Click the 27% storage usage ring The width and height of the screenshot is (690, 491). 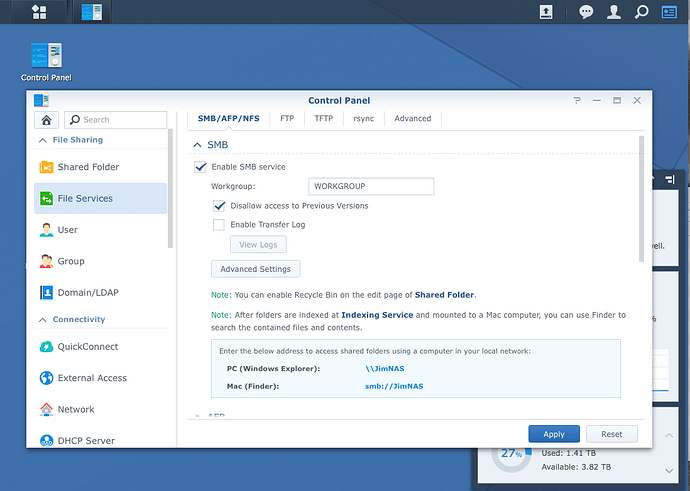511,455
